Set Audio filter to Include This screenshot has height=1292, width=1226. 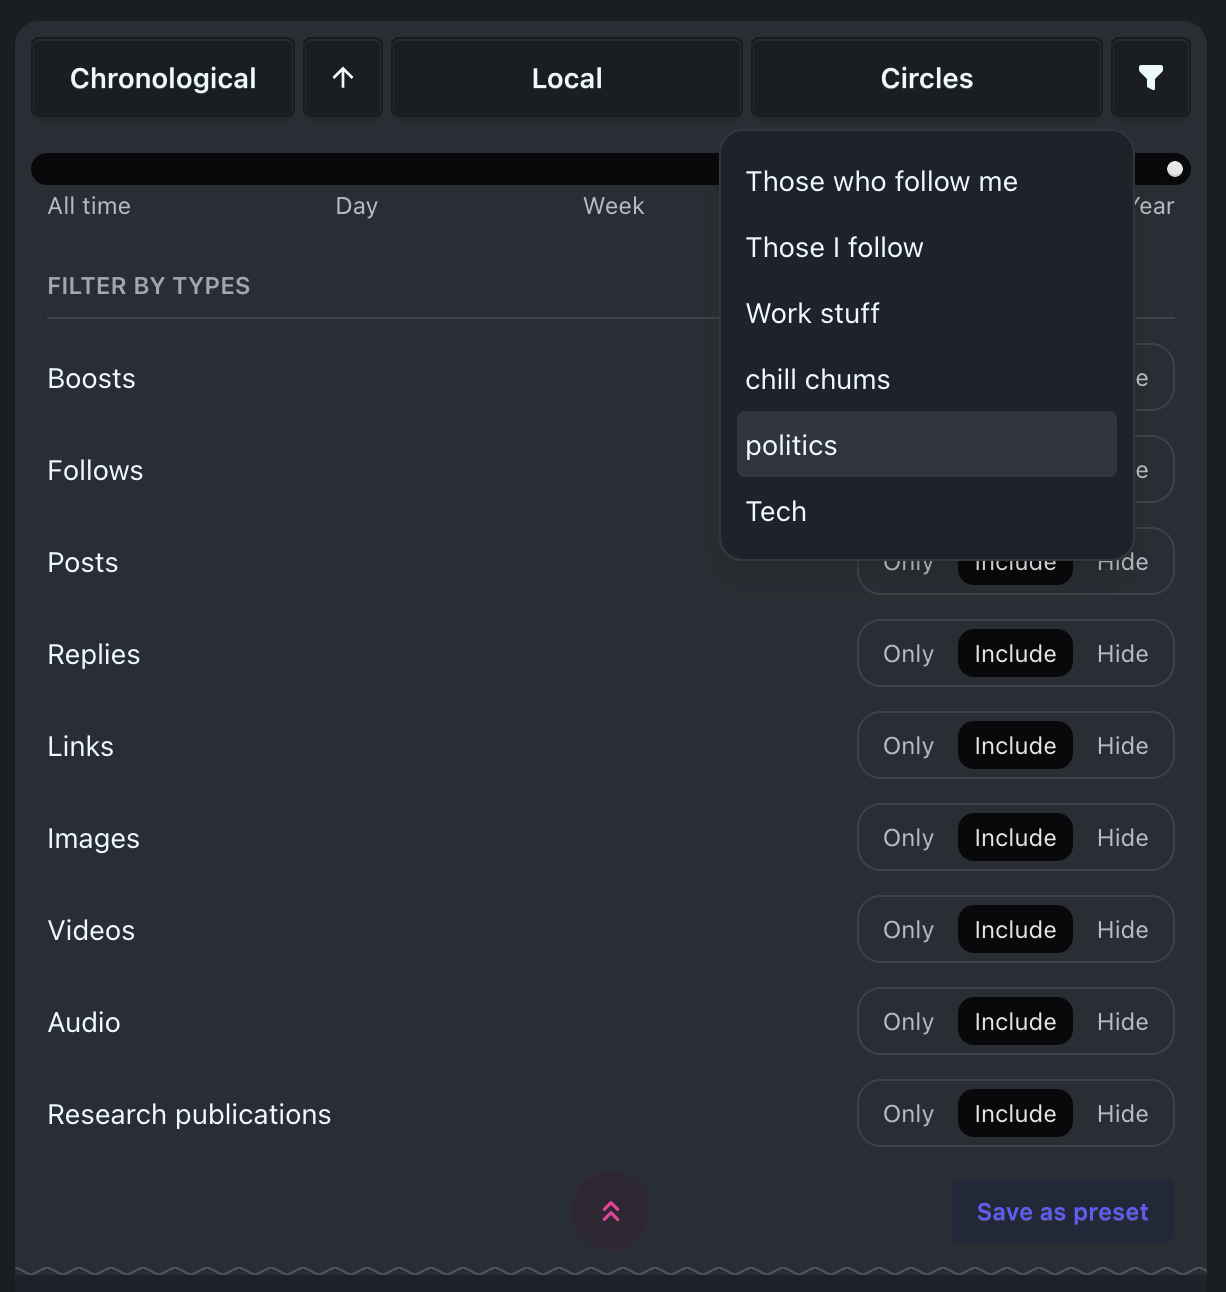(x=1015, y=1022)
